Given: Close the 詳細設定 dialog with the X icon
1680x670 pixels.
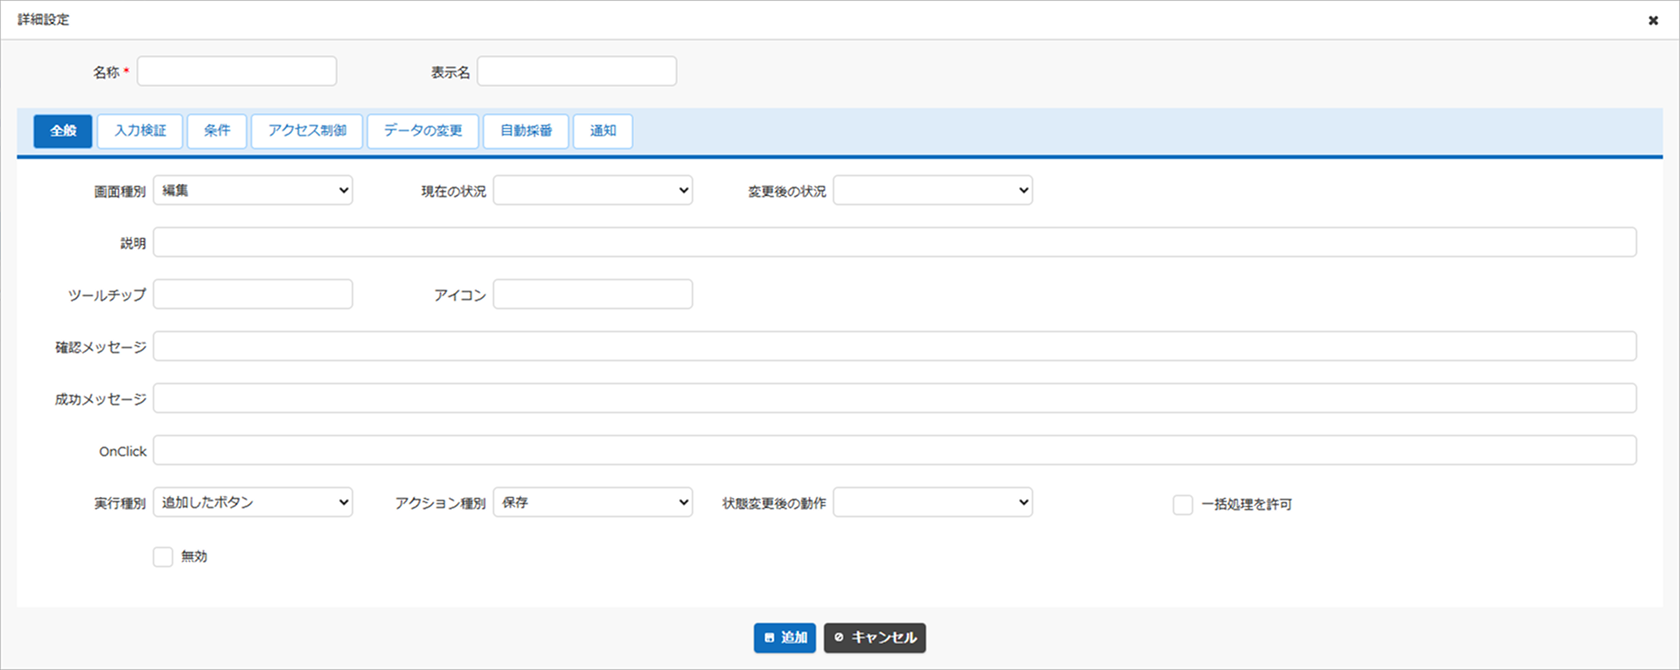Looking at the screenshot, I should 1653,20.
